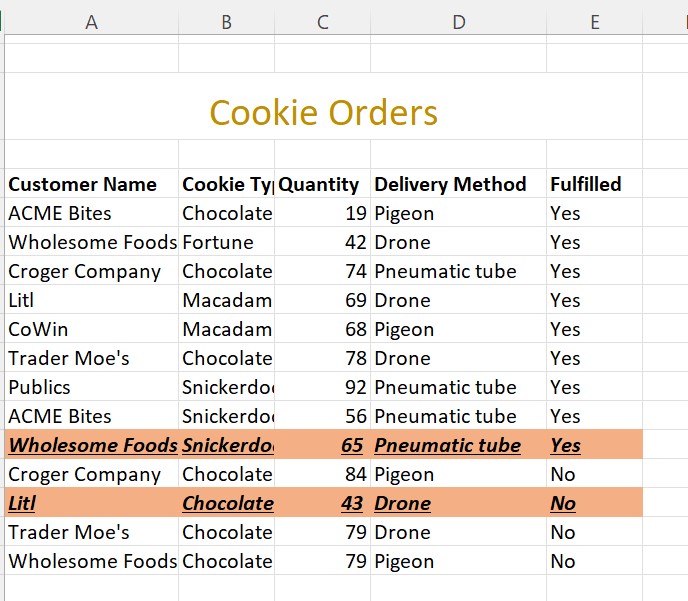Select column B header

click(226, 22)
